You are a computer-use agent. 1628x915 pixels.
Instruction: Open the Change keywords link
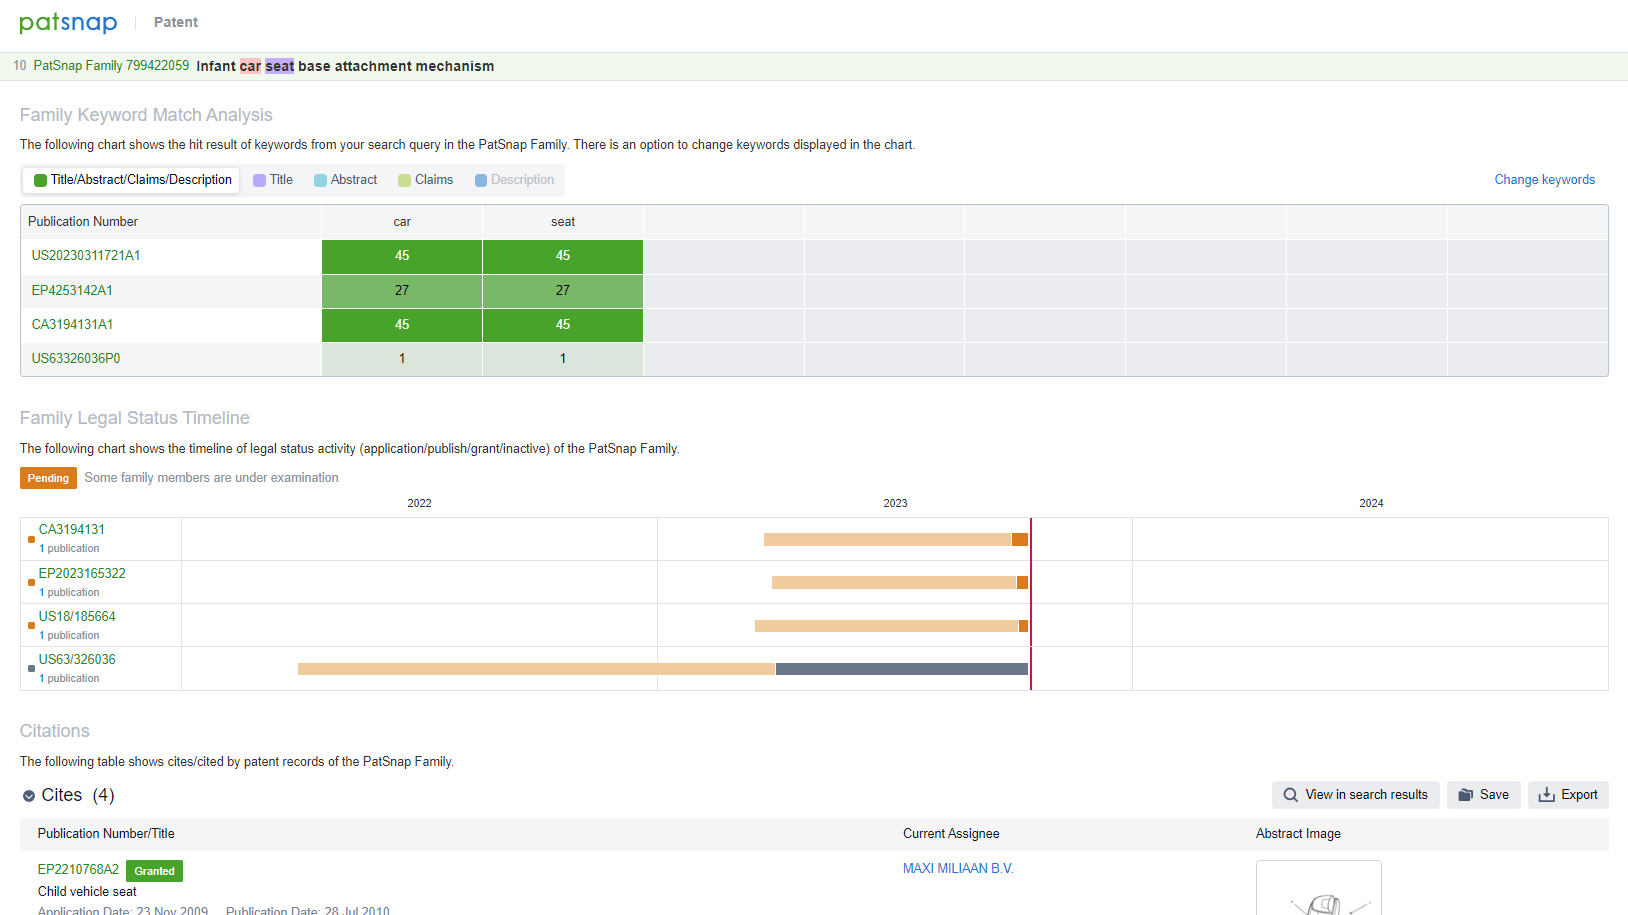[x=1544, y=180]
